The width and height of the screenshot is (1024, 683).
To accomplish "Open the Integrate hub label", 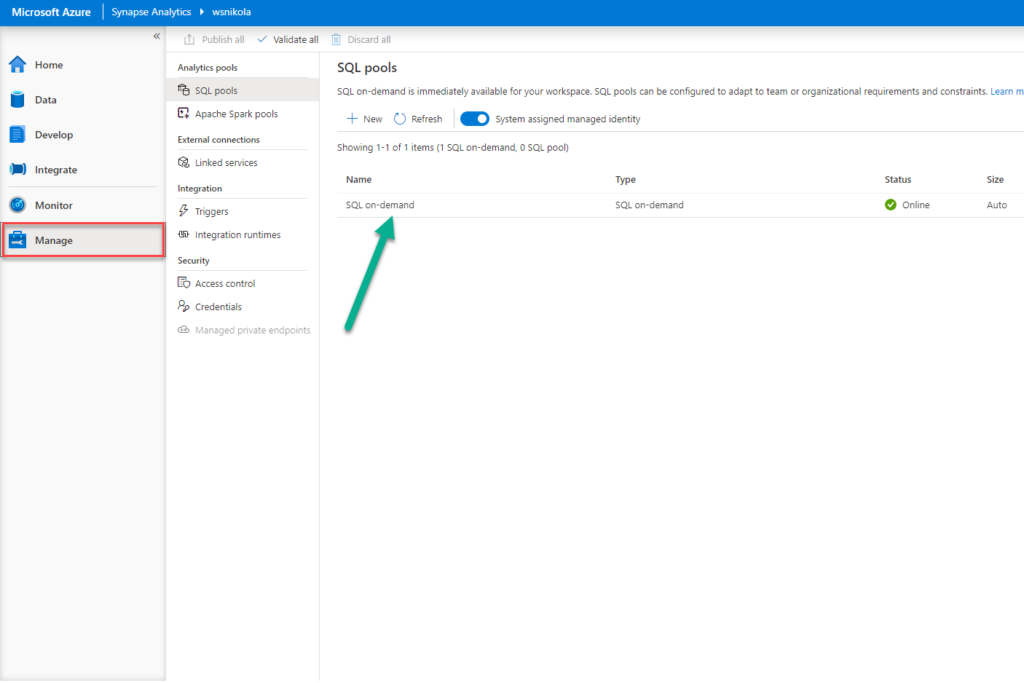I will tap(56, 170).
